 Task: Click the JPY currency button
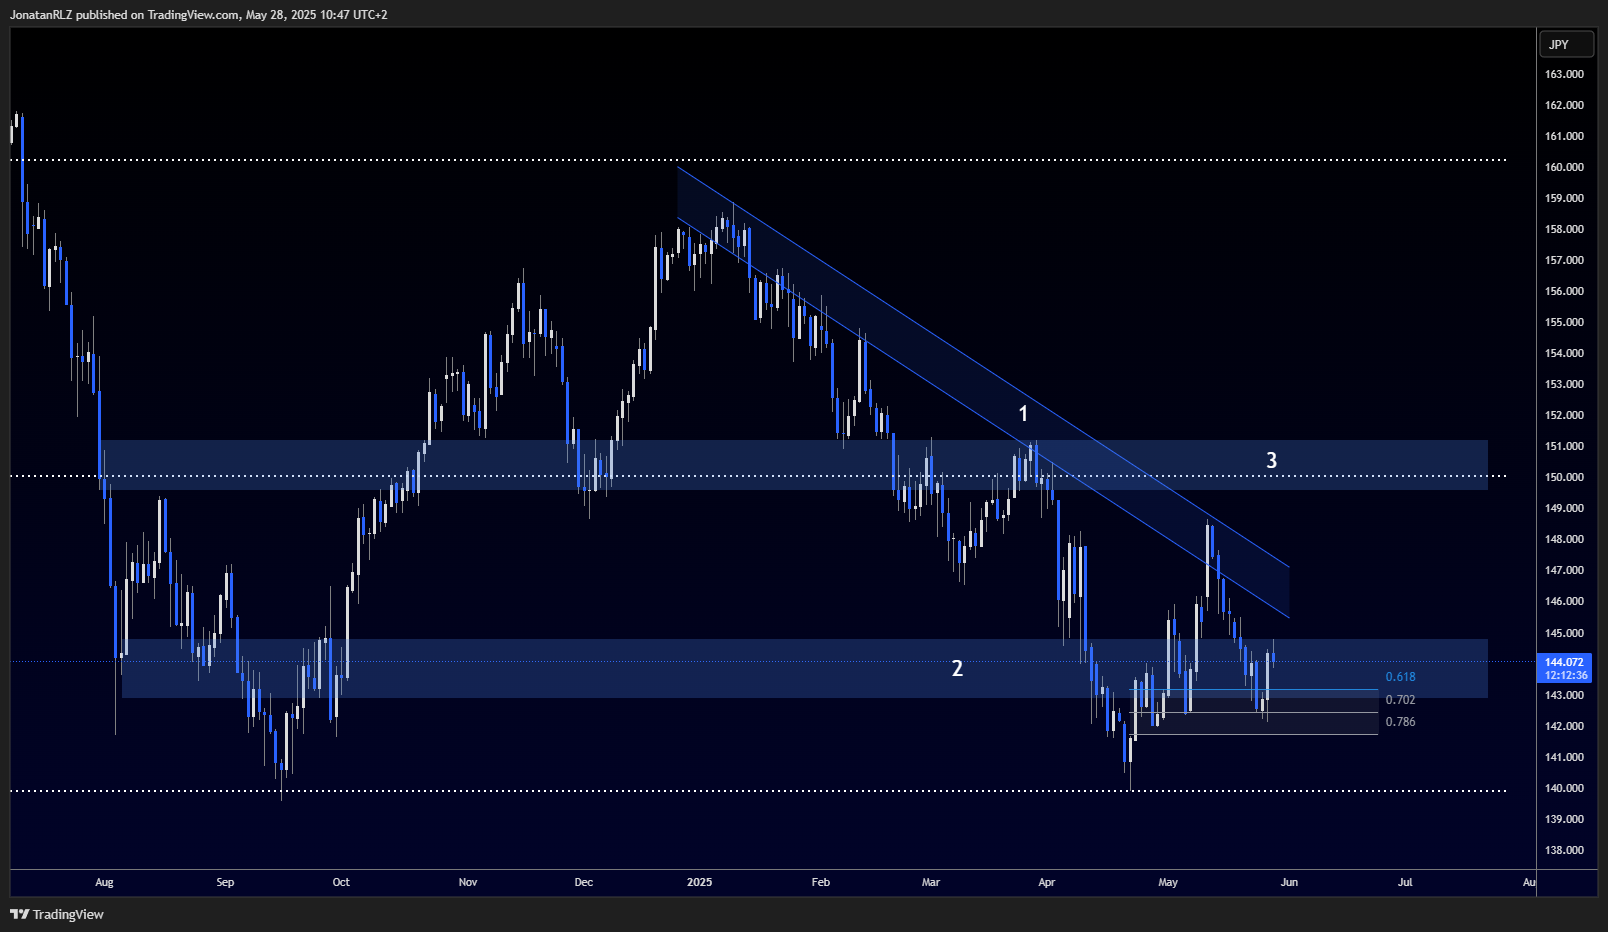click(x=1566, y=44)
